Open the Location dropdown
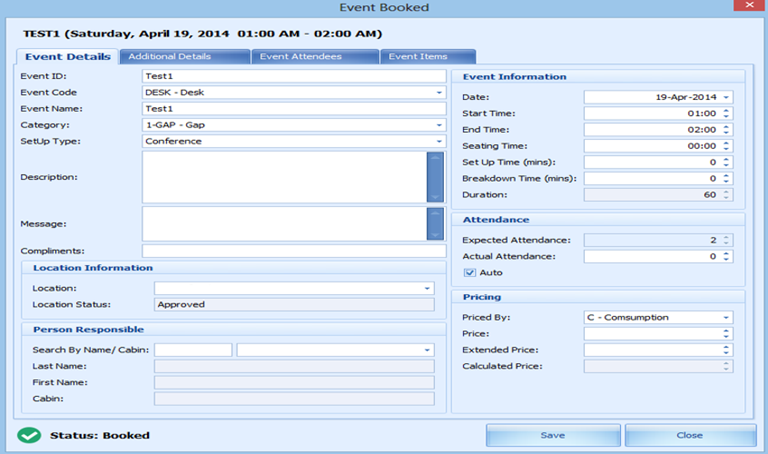Screen dimensions: 768x454 point(427,288)
